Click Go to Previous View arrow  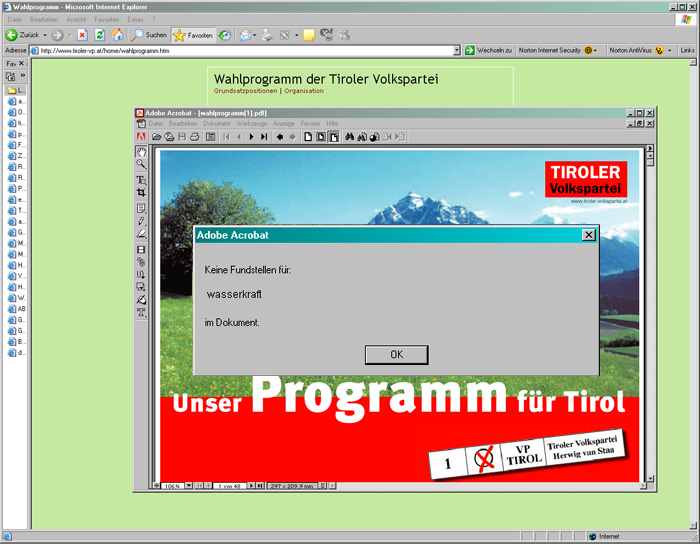pyautogui.click(x=280, y=137)
